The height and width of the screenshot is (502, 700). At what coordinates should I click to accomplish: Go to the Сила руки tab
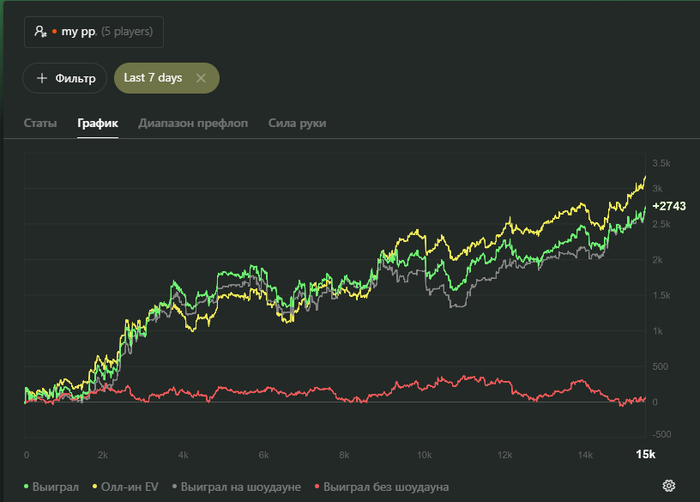pos(297,123)
